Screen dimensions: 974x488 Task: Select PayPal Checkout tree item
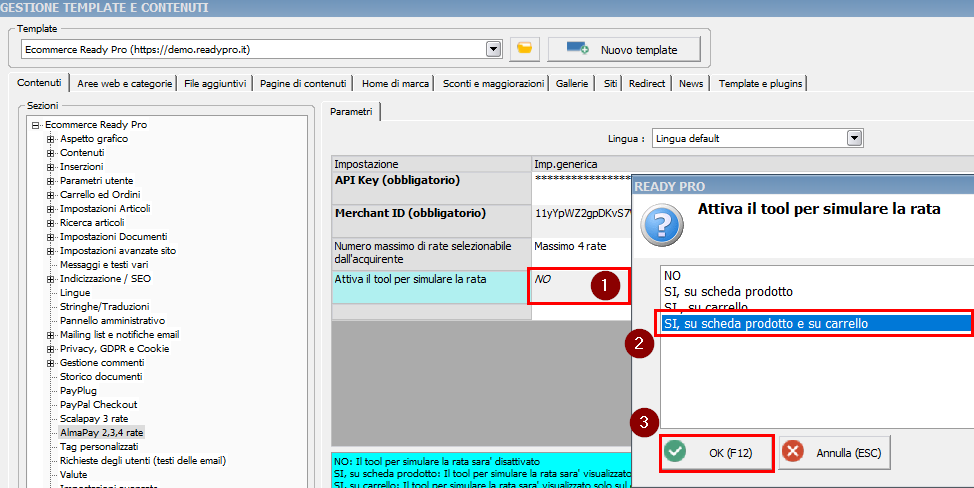98,404
